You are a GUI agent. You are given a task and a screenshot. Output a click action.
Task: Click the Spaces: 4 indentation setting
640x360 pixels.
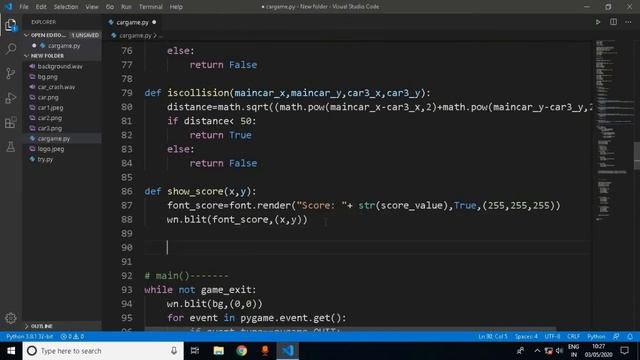tap(526, 336)
